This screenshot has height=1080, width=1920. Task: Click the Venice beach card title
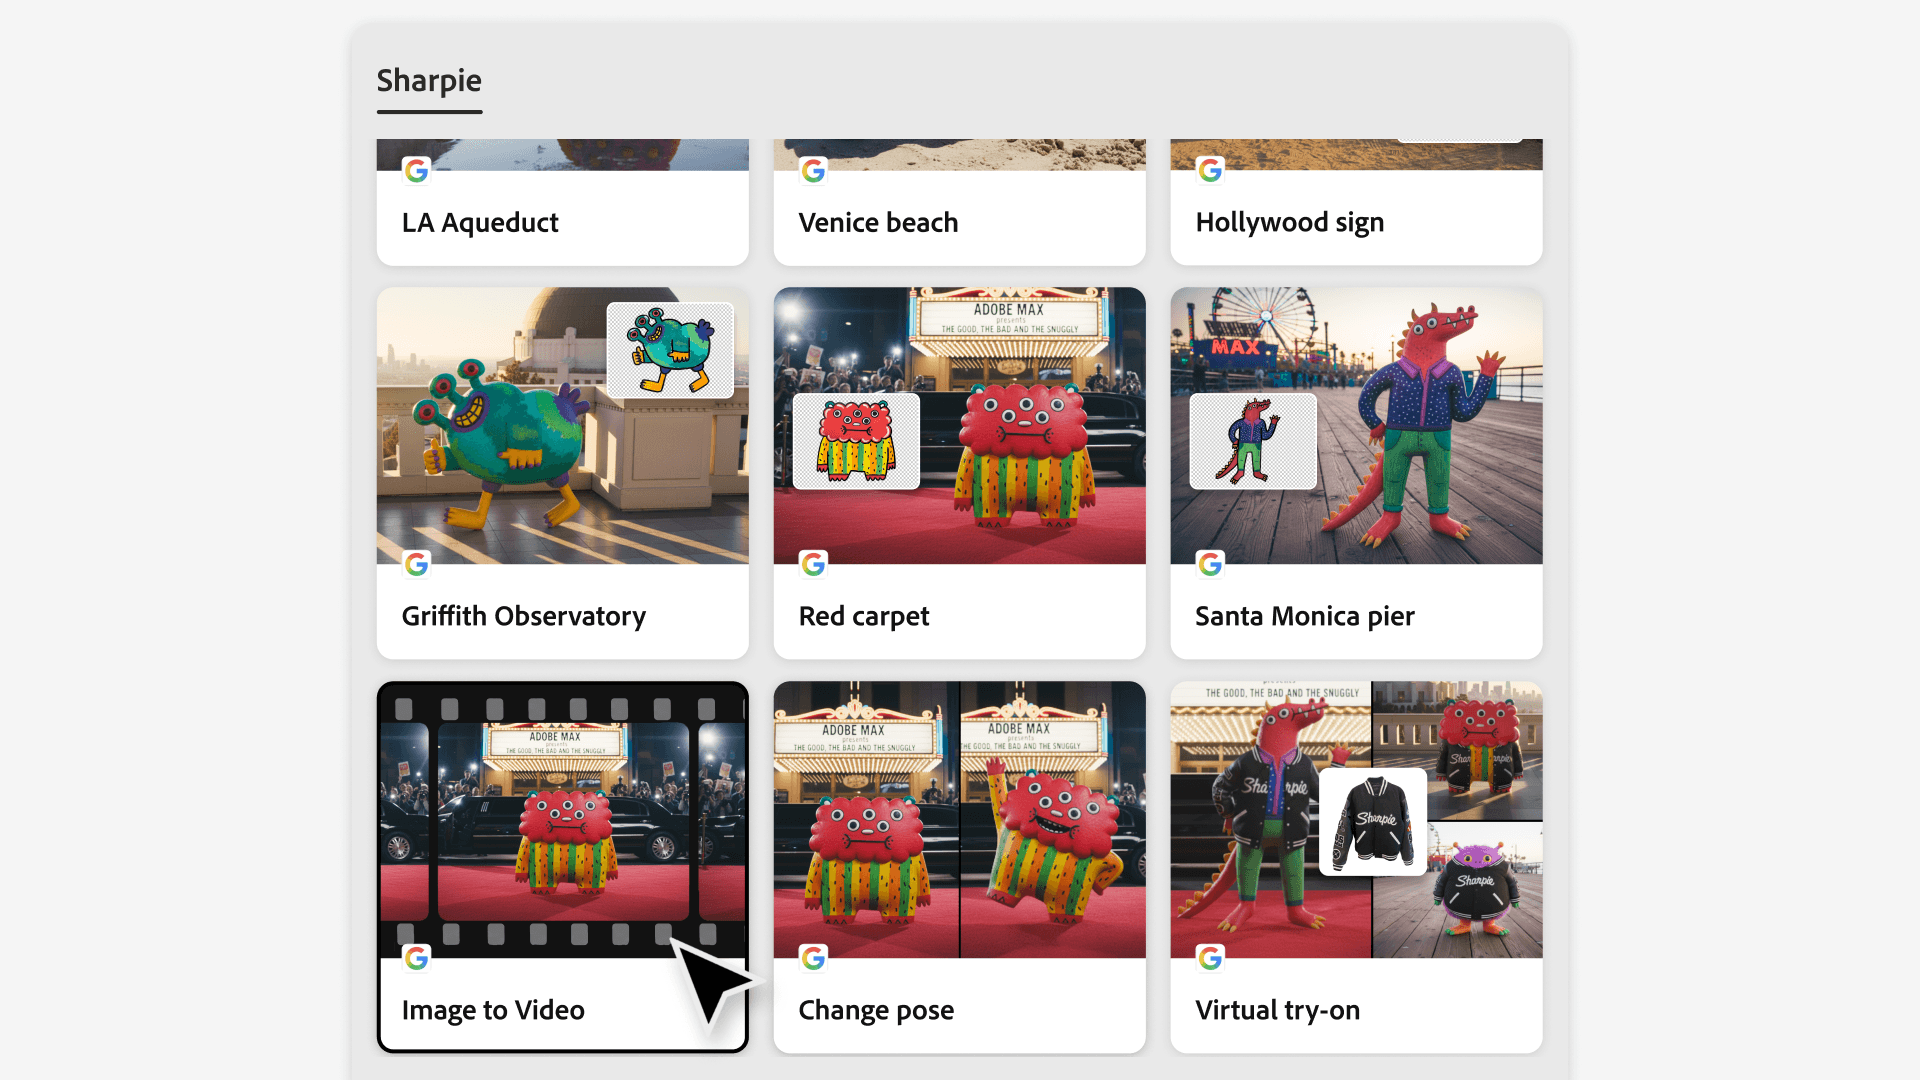pyautogui.click(x=878, y=222)
